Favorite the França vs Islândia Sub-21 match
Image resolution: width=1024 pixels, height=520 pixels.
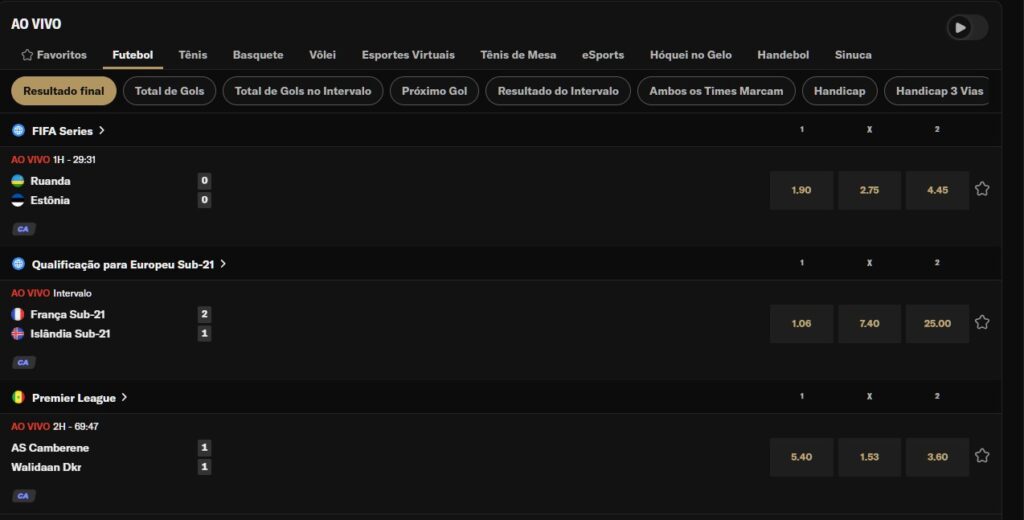pos(982,323)
